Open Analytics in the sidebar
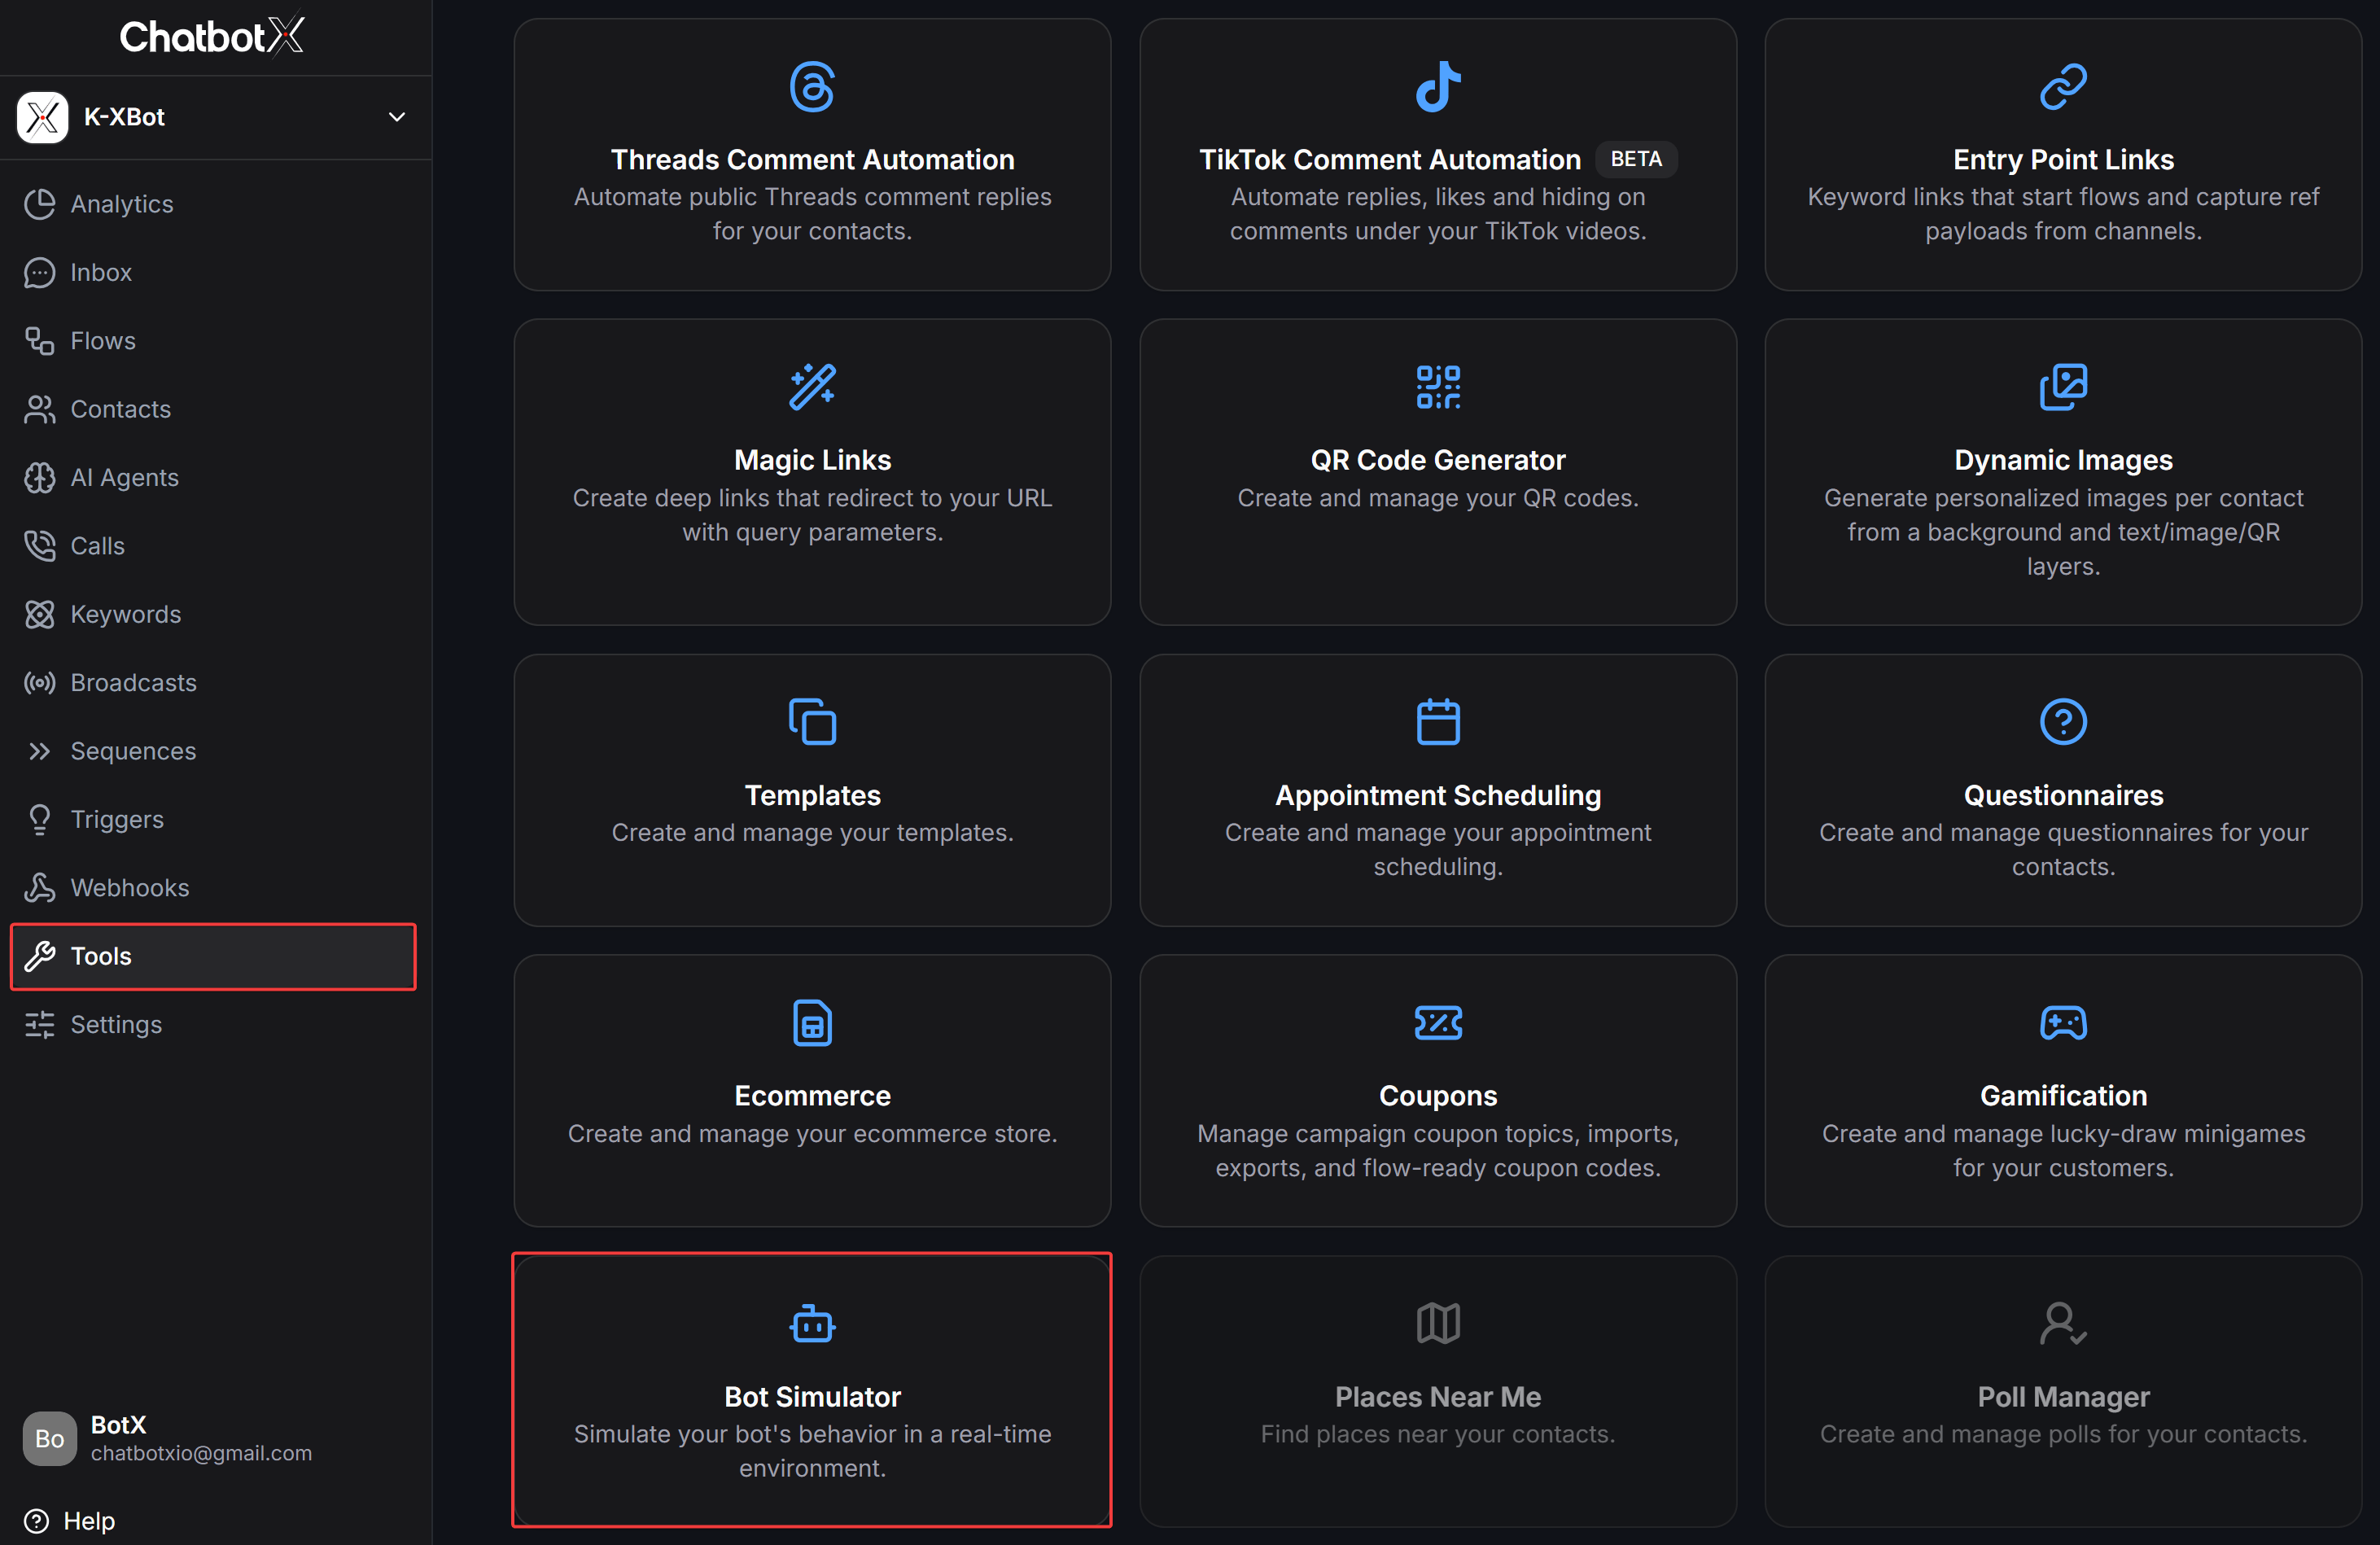Viewport: 2380px width, 1545px height. pyautogui.click(x=215, y=204)
